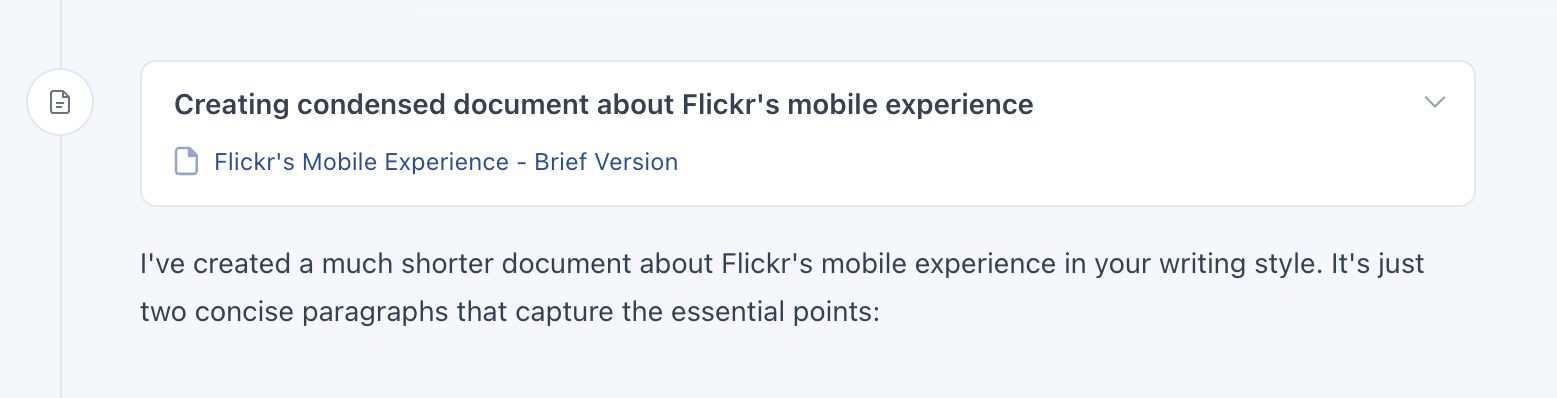Click the paragraph starting 'I've created a much shorter'
Viewport: 1557px width, 398px height.
click(783, 289)
